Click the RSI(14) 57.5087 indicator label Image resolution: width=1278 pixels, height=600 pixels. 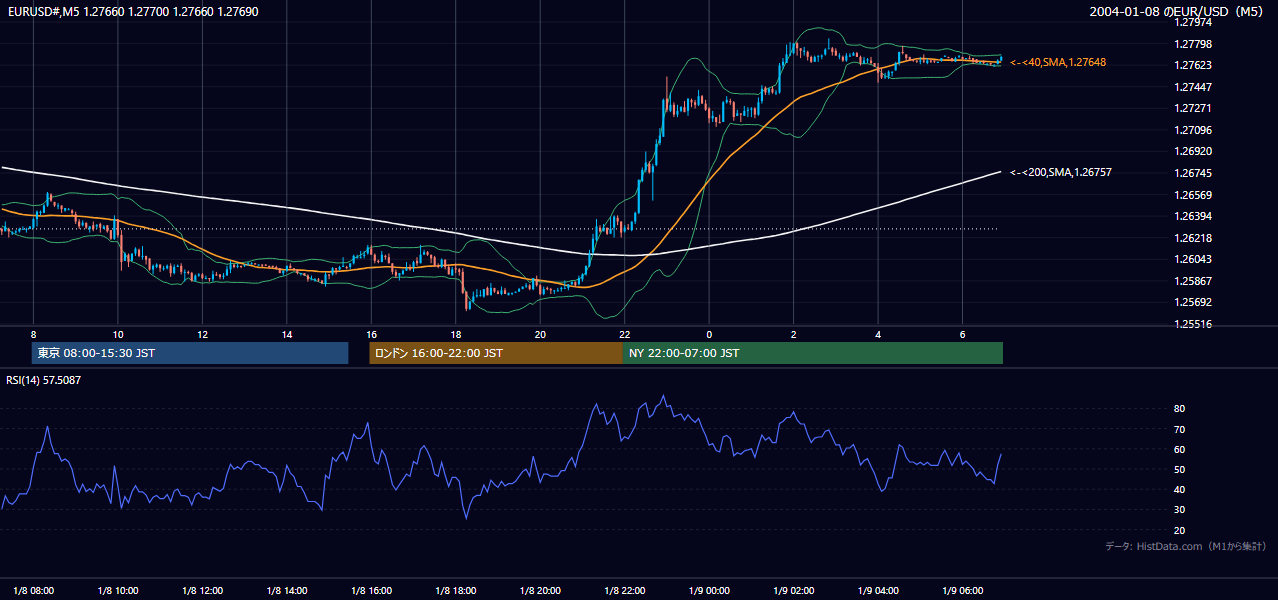point(44,380)
